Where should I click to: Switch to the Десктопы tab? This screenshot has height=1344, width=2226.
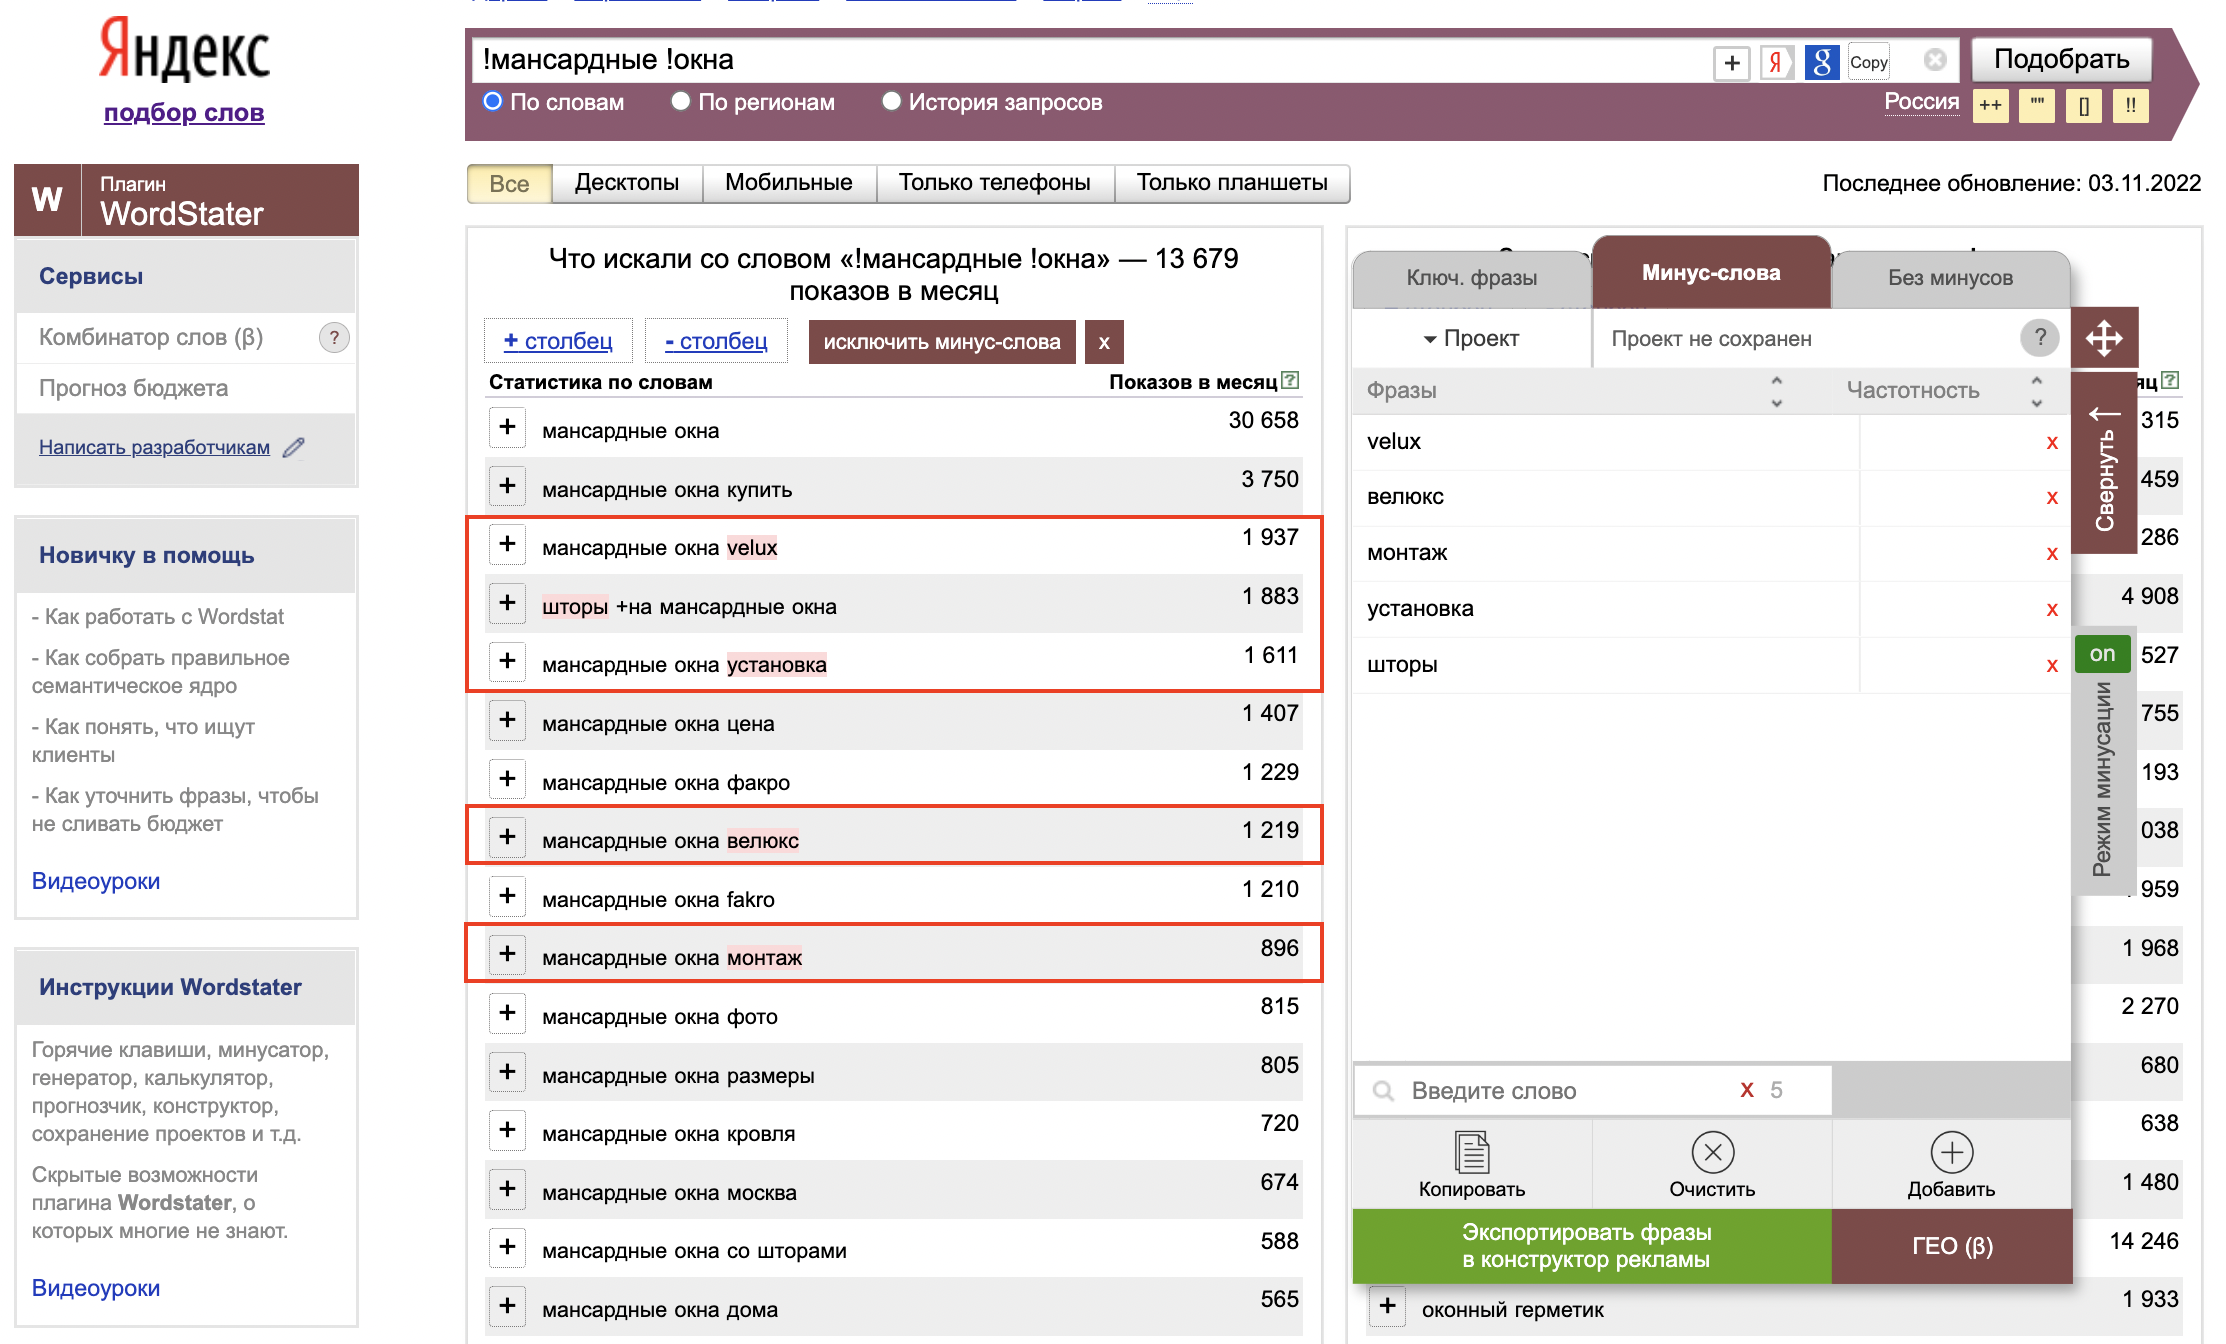click(x=627, y=183)
